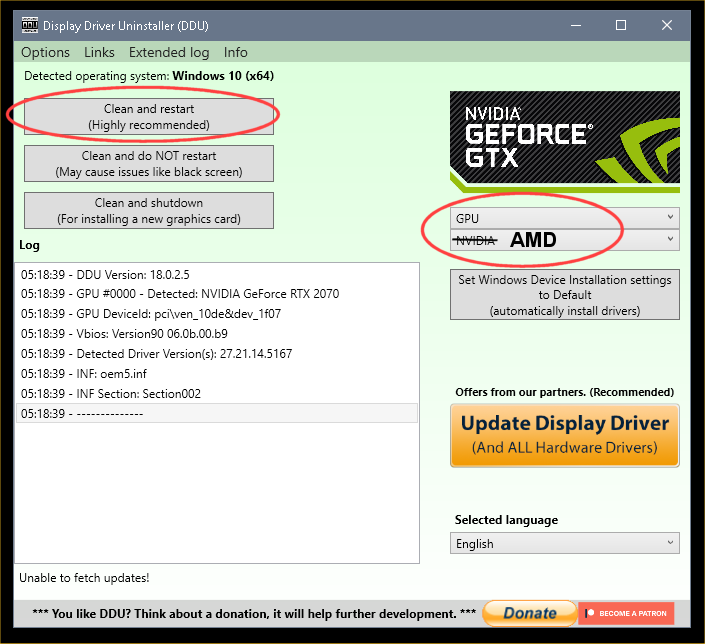Click the Unable to fetch updates! status text
This screenshot has width=705, height=644.
84,578
